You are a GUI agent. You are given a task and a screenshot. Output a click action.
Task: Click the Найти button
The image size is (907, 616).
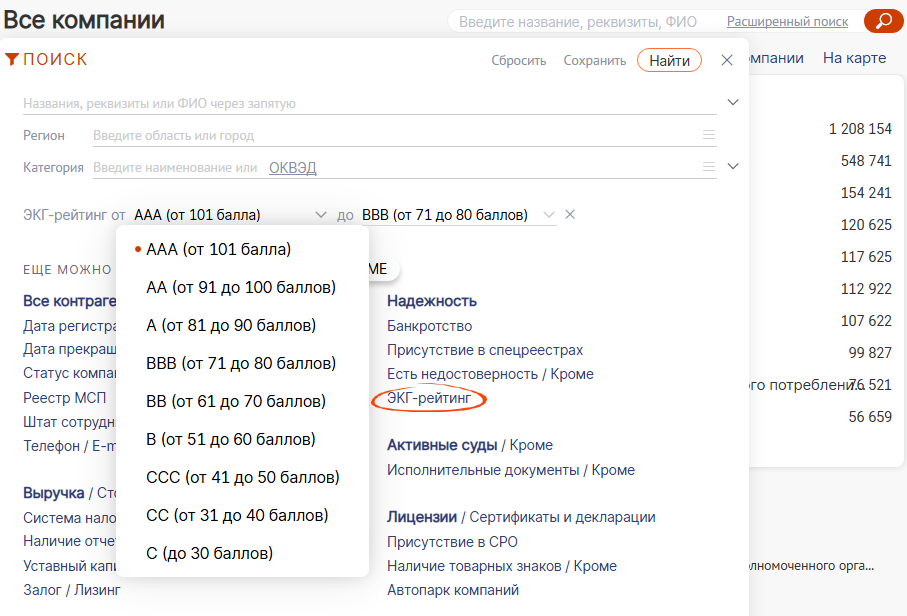[x=669, y=61]
